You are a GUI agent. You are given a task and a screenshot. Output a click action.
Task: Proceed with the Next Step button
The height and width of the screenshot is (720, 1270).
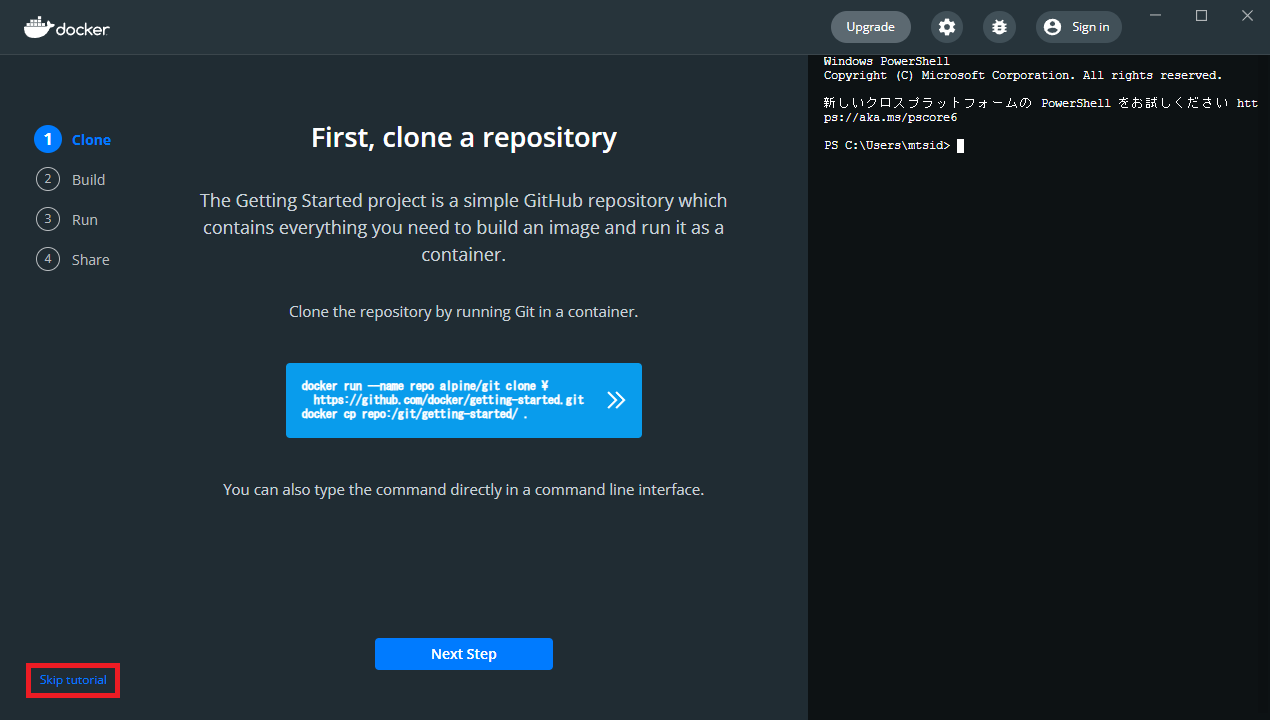point(464,654)
